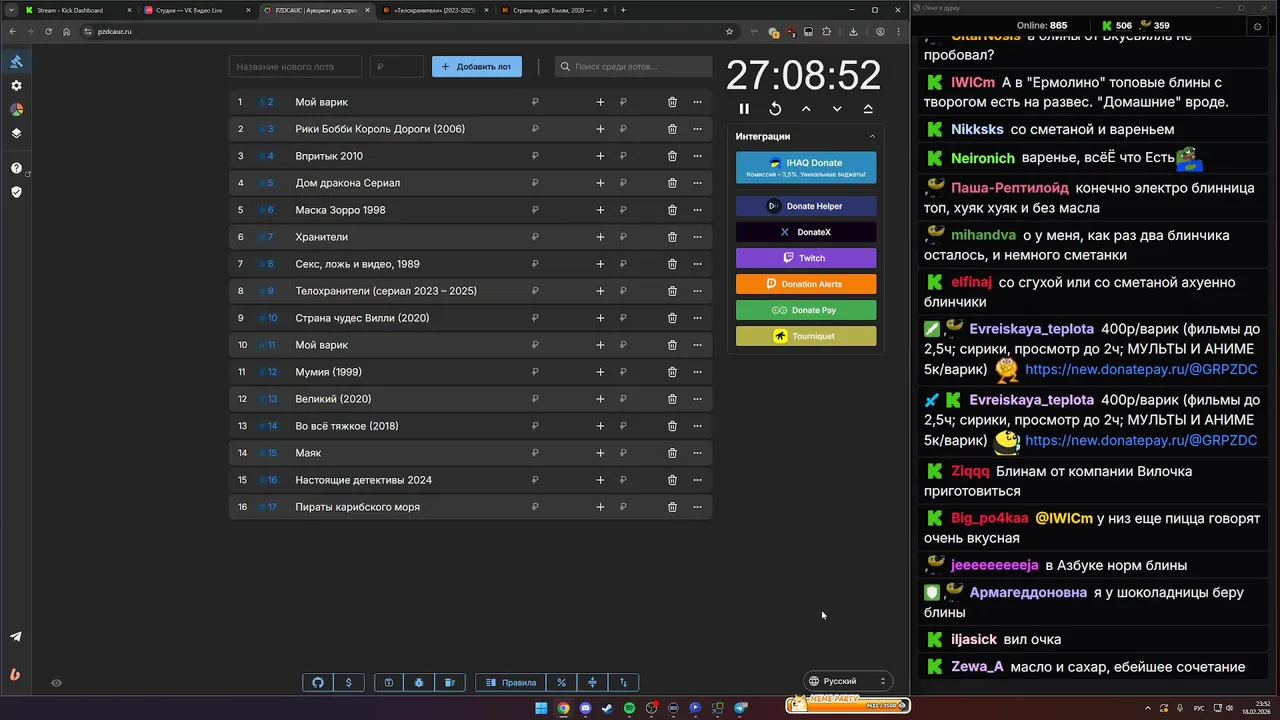Click the split divider bottom toolbar icon
1280x720 pixels.
point(592,682)
